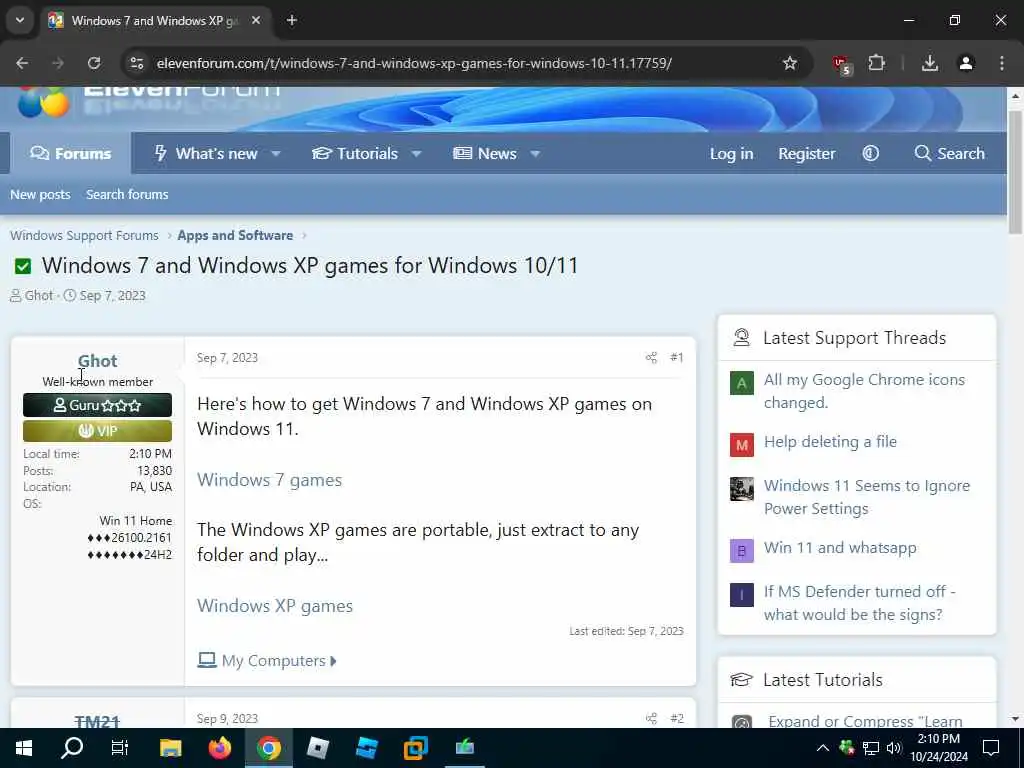Open File Explorer from the taskbar
Viewport: 1024px width, 768px height.
coord(170,748)
